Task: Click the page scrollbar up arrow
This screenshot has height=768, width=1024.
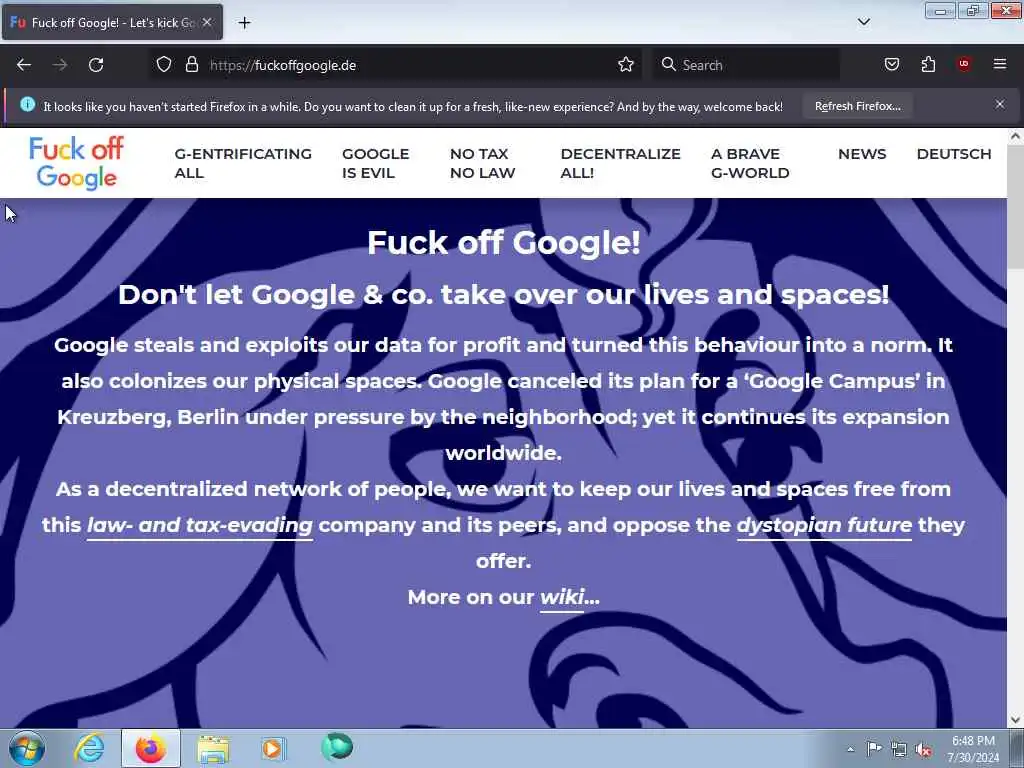Action: [1015, 136]
